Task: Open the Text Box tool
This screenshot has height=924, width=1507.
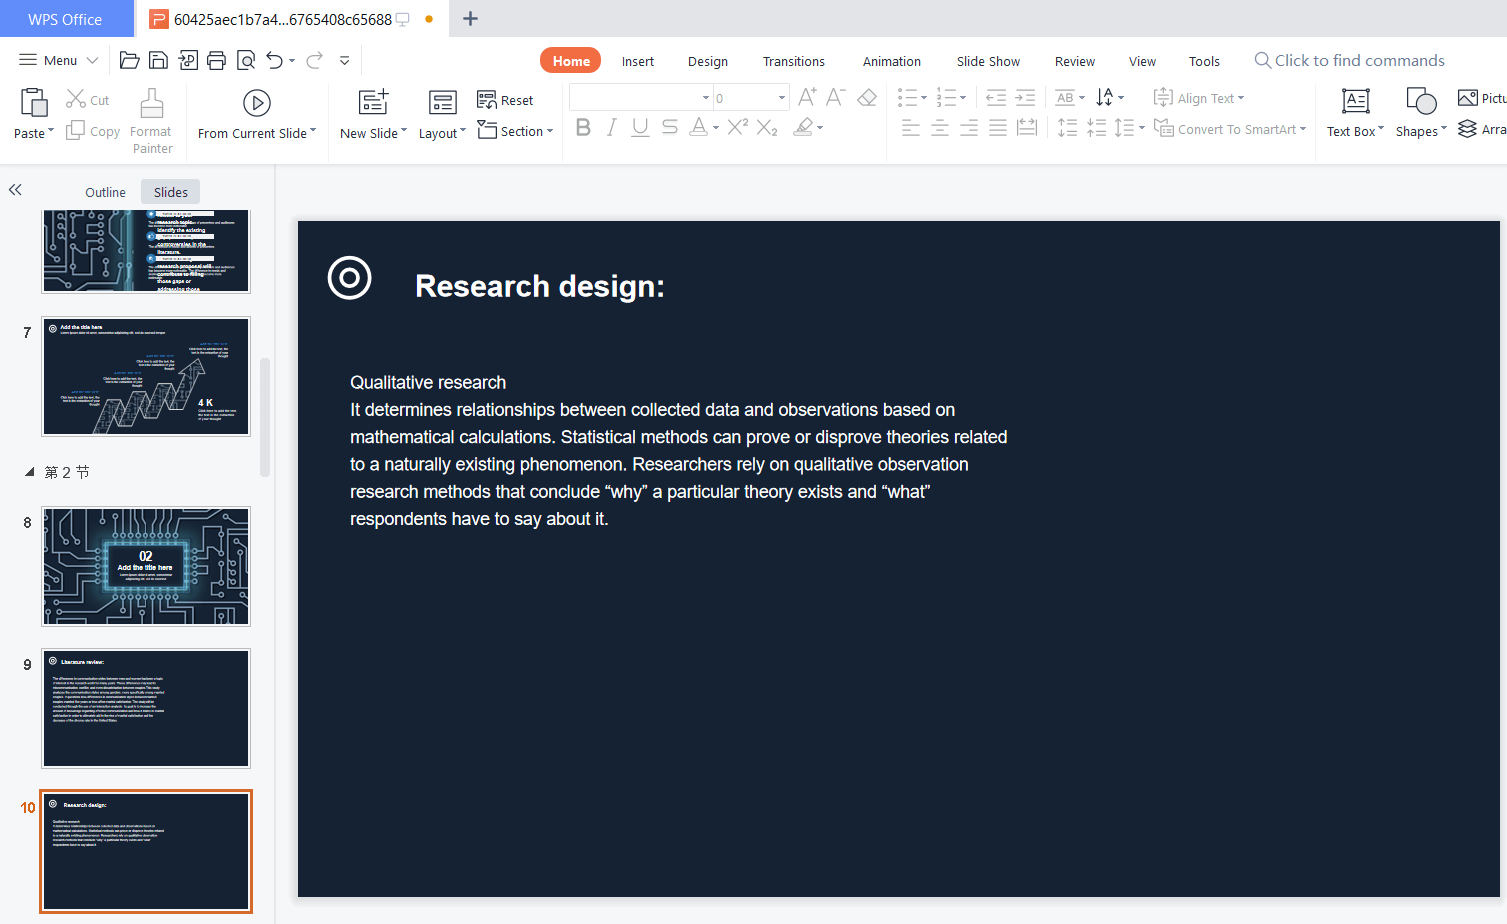Action: 1354,112
